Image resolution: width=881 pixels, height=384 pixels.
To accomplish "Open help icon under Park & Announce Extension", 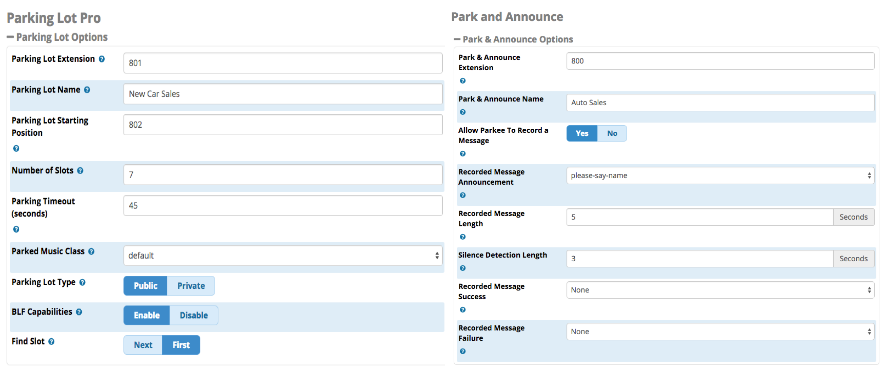I will coord(462,81).
